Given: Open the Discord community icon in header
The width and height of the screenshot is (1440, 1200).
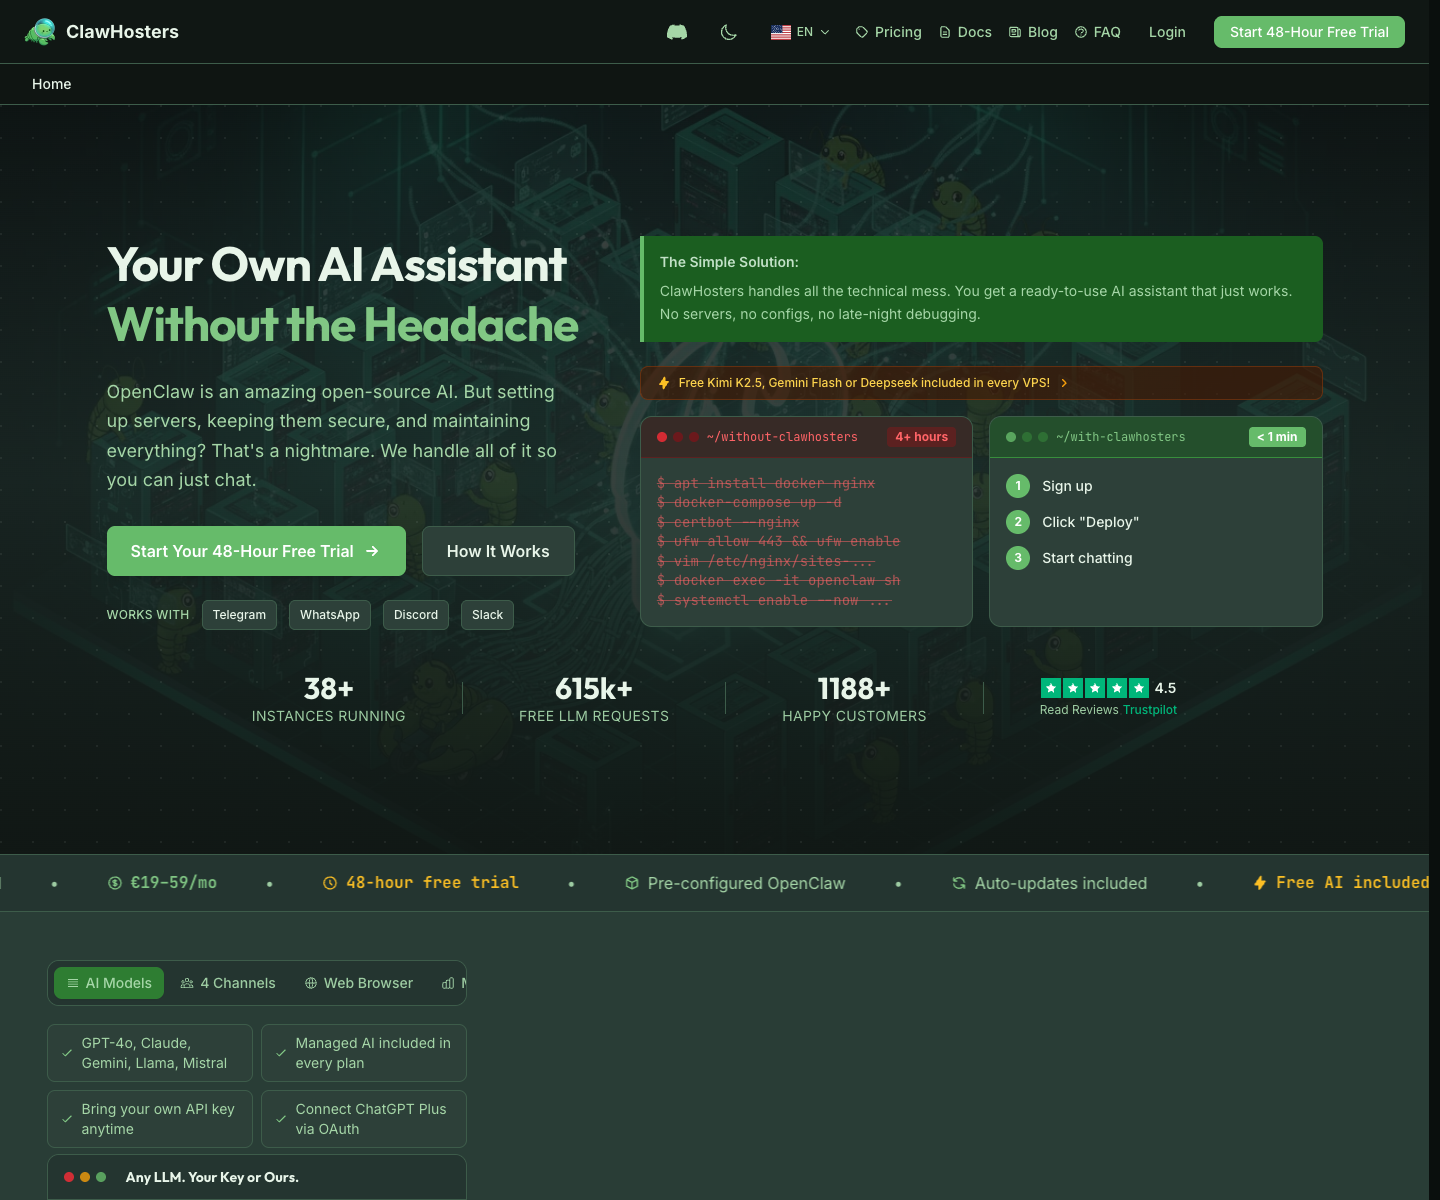Looking at the screenshot, I should (677, 32).
